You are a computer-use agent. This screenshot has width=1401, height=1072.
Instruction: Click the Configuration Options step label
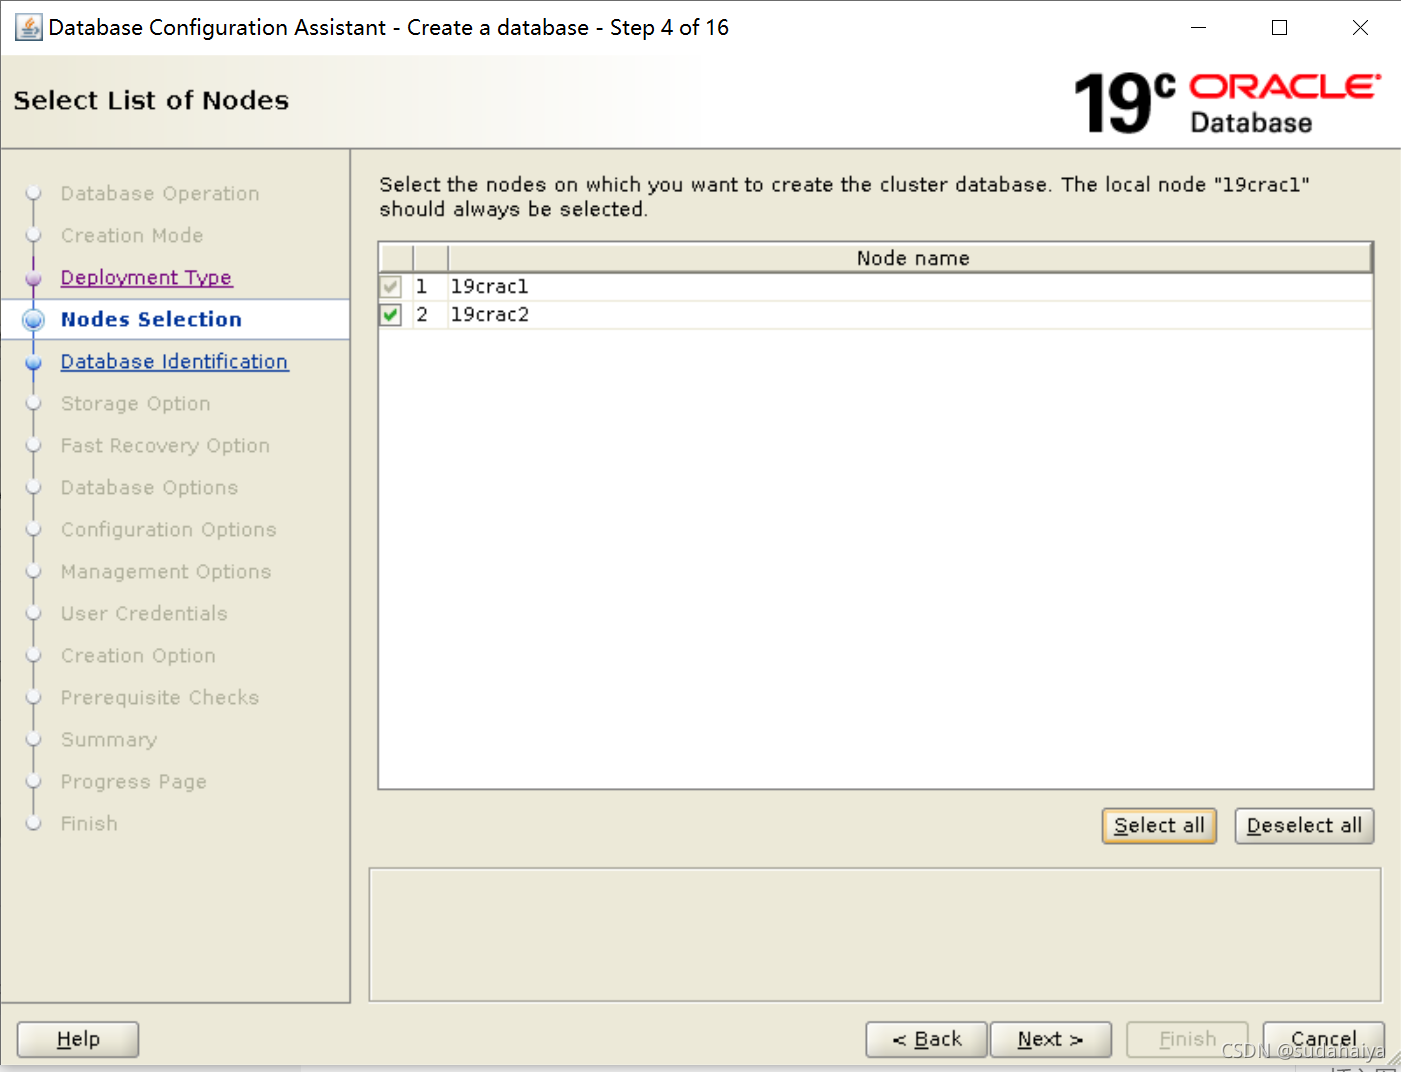pyautogui.click(x=168, y=529)
